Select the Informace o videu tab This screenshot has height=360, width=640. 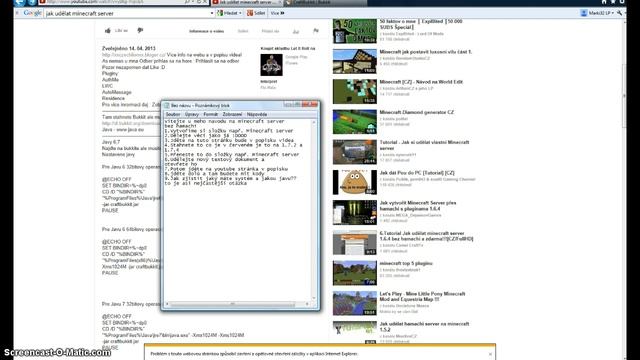click(x=206, y=31)
